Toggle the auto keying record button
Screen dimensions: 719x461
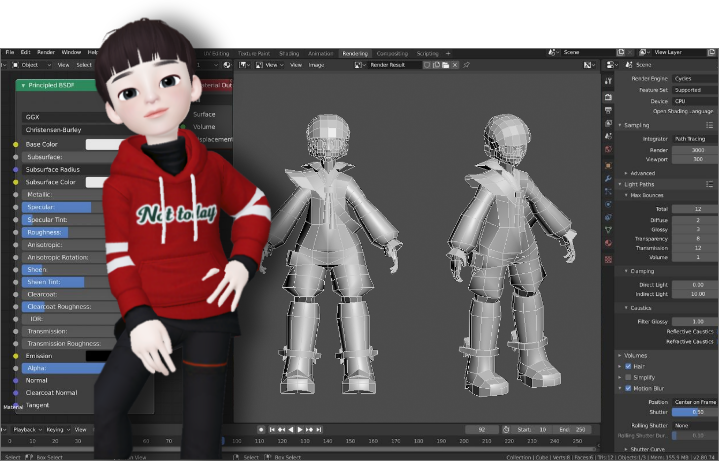tap(261, 430)
